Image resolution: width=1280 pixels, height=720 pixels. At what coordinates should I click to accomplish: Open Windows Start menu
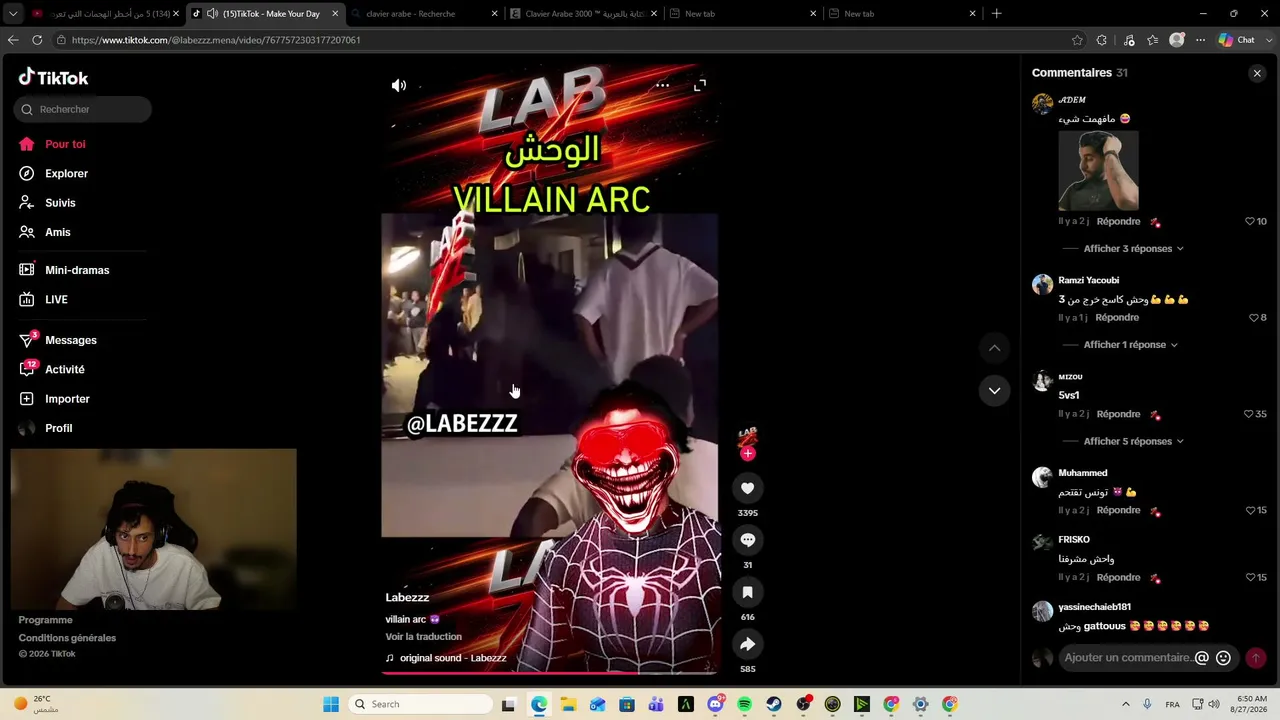pos(331,704)
